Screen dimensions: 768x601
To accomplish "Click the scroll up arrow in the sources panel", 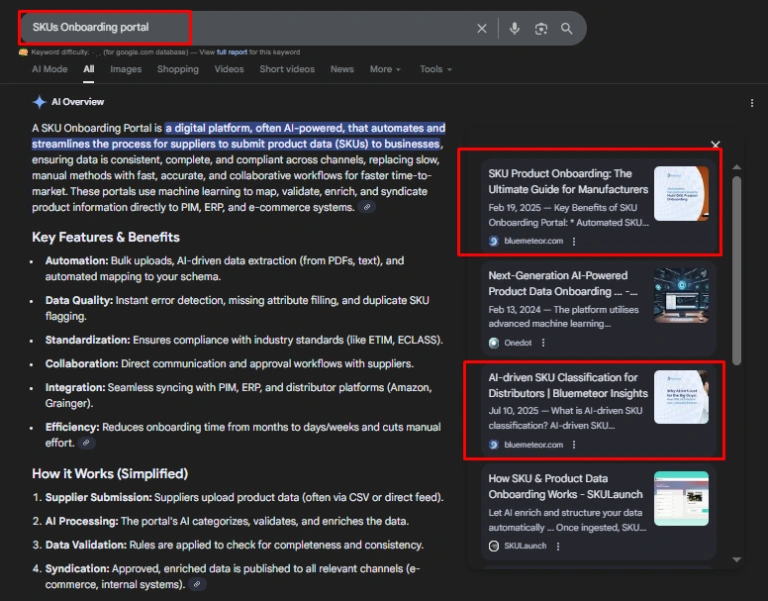I will click(737, 168).
